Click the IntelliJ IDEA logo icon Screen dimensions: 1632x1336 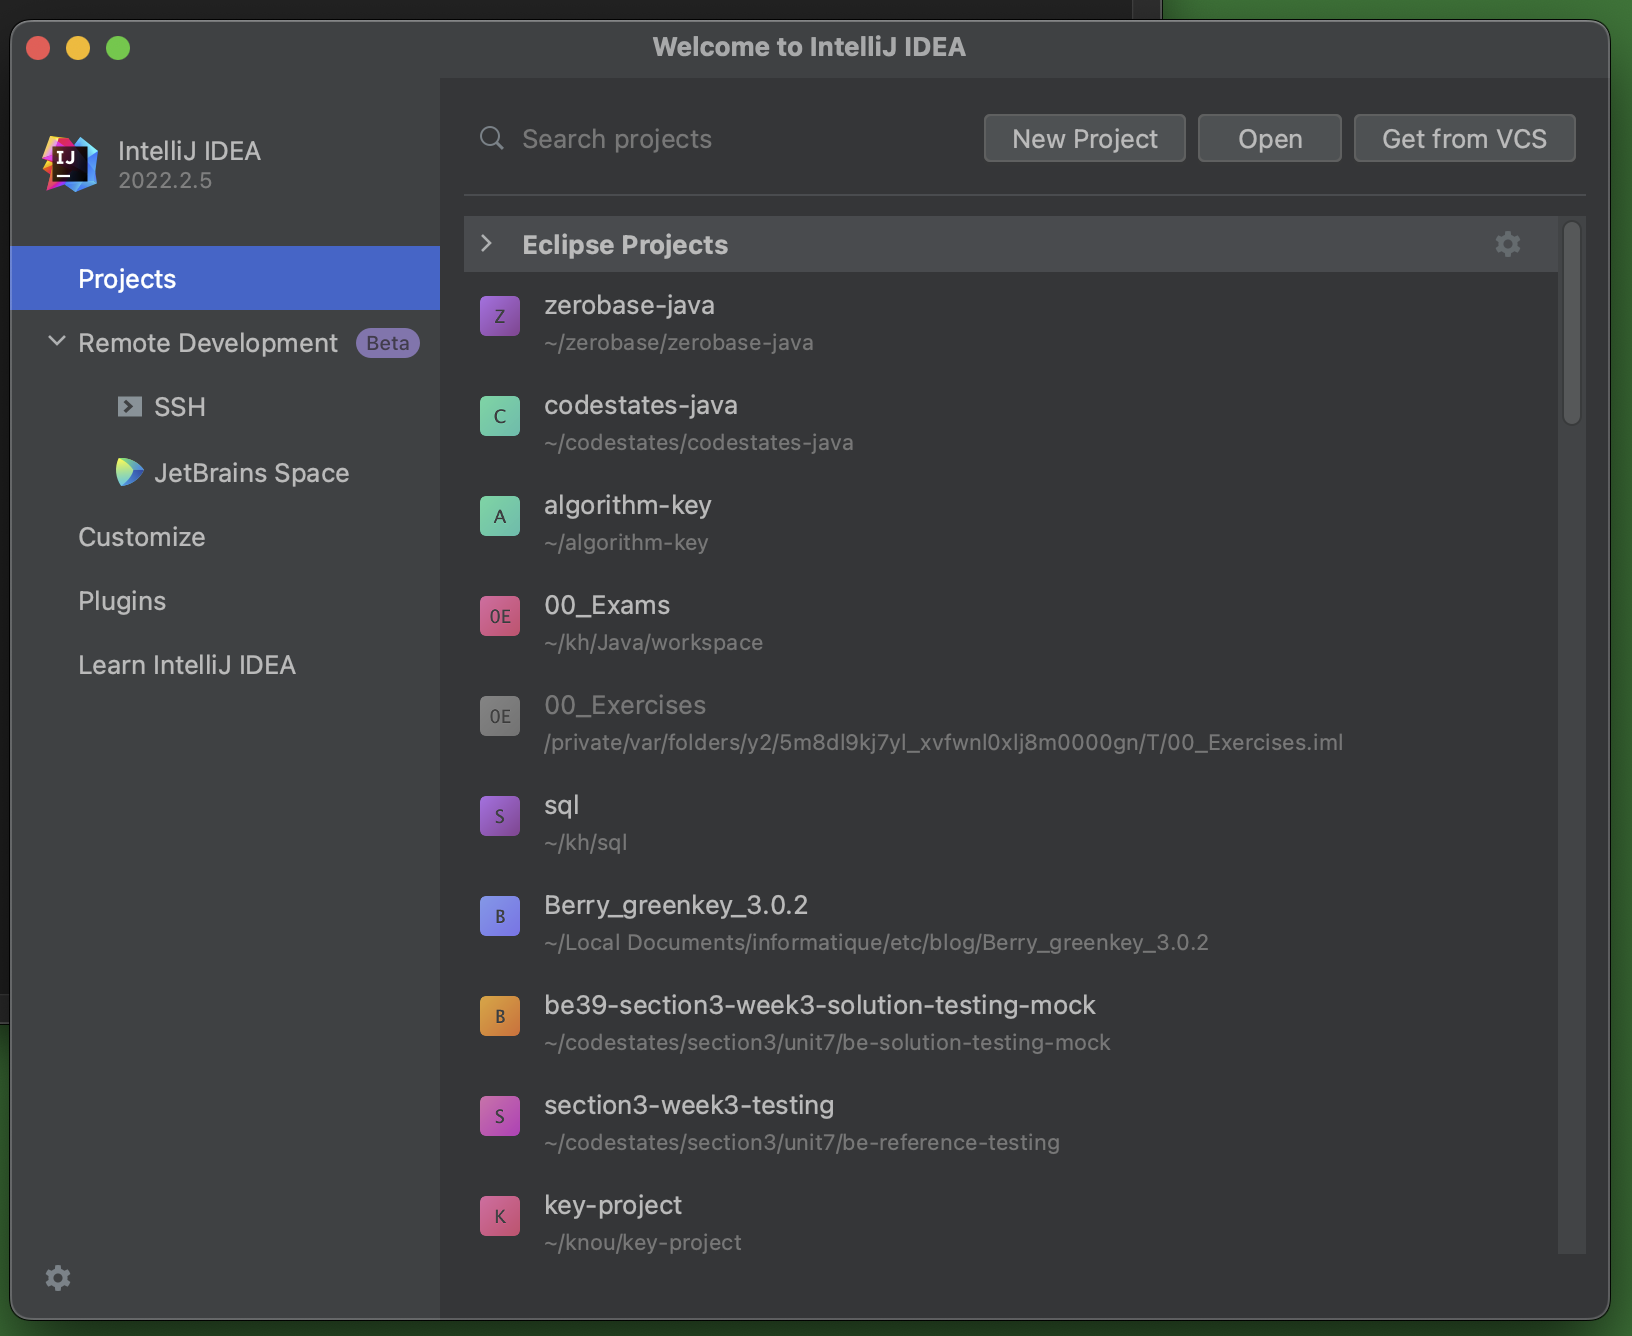point(70,164)
